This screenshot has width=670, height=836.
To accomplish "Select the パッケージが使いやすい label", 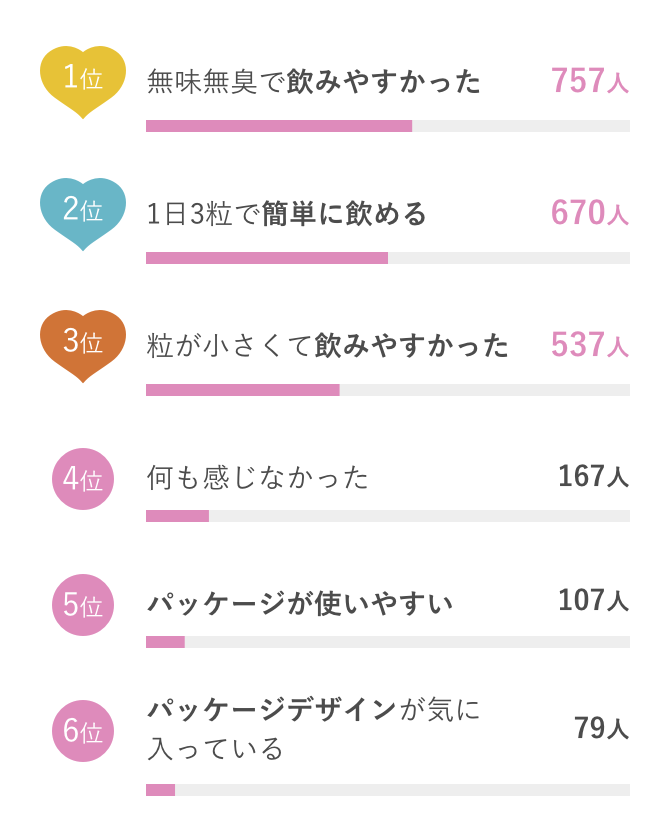I will tap(300, 604).
